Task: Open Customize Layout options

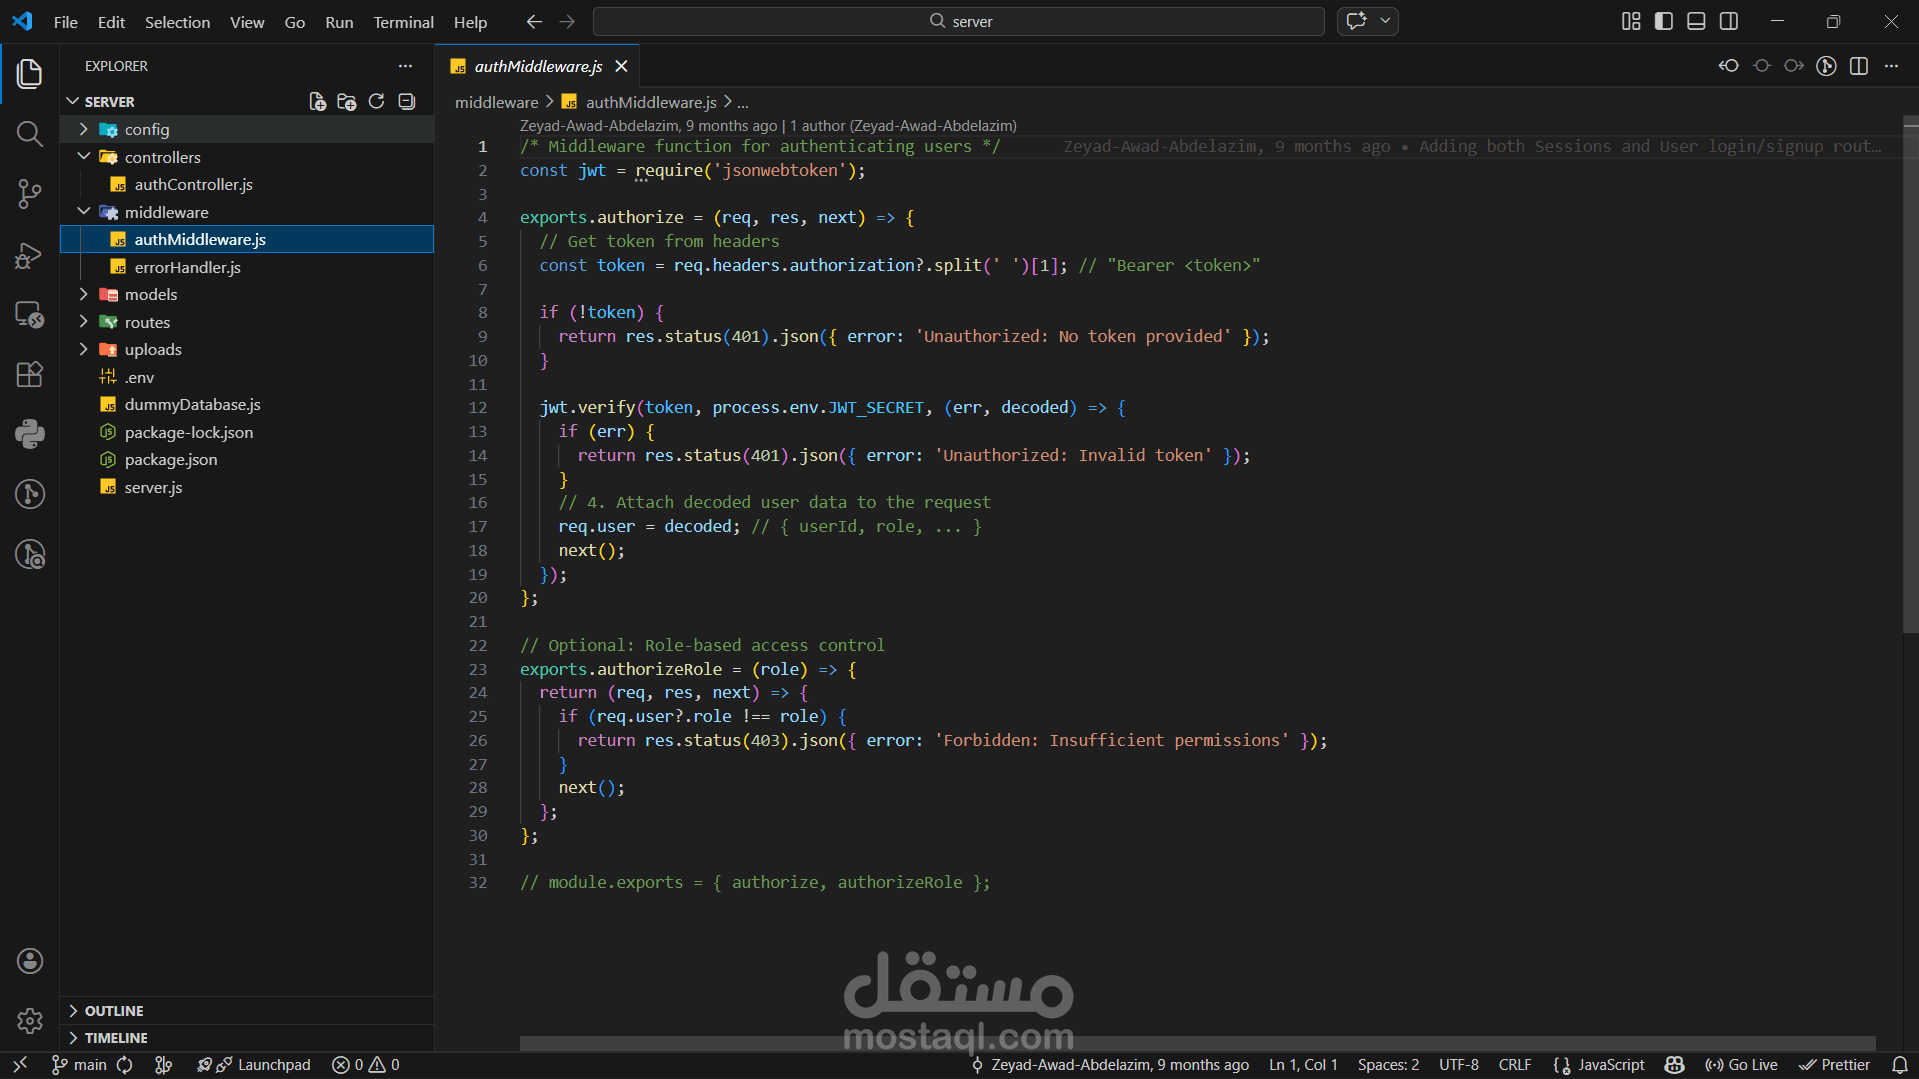Action: 1631,21
